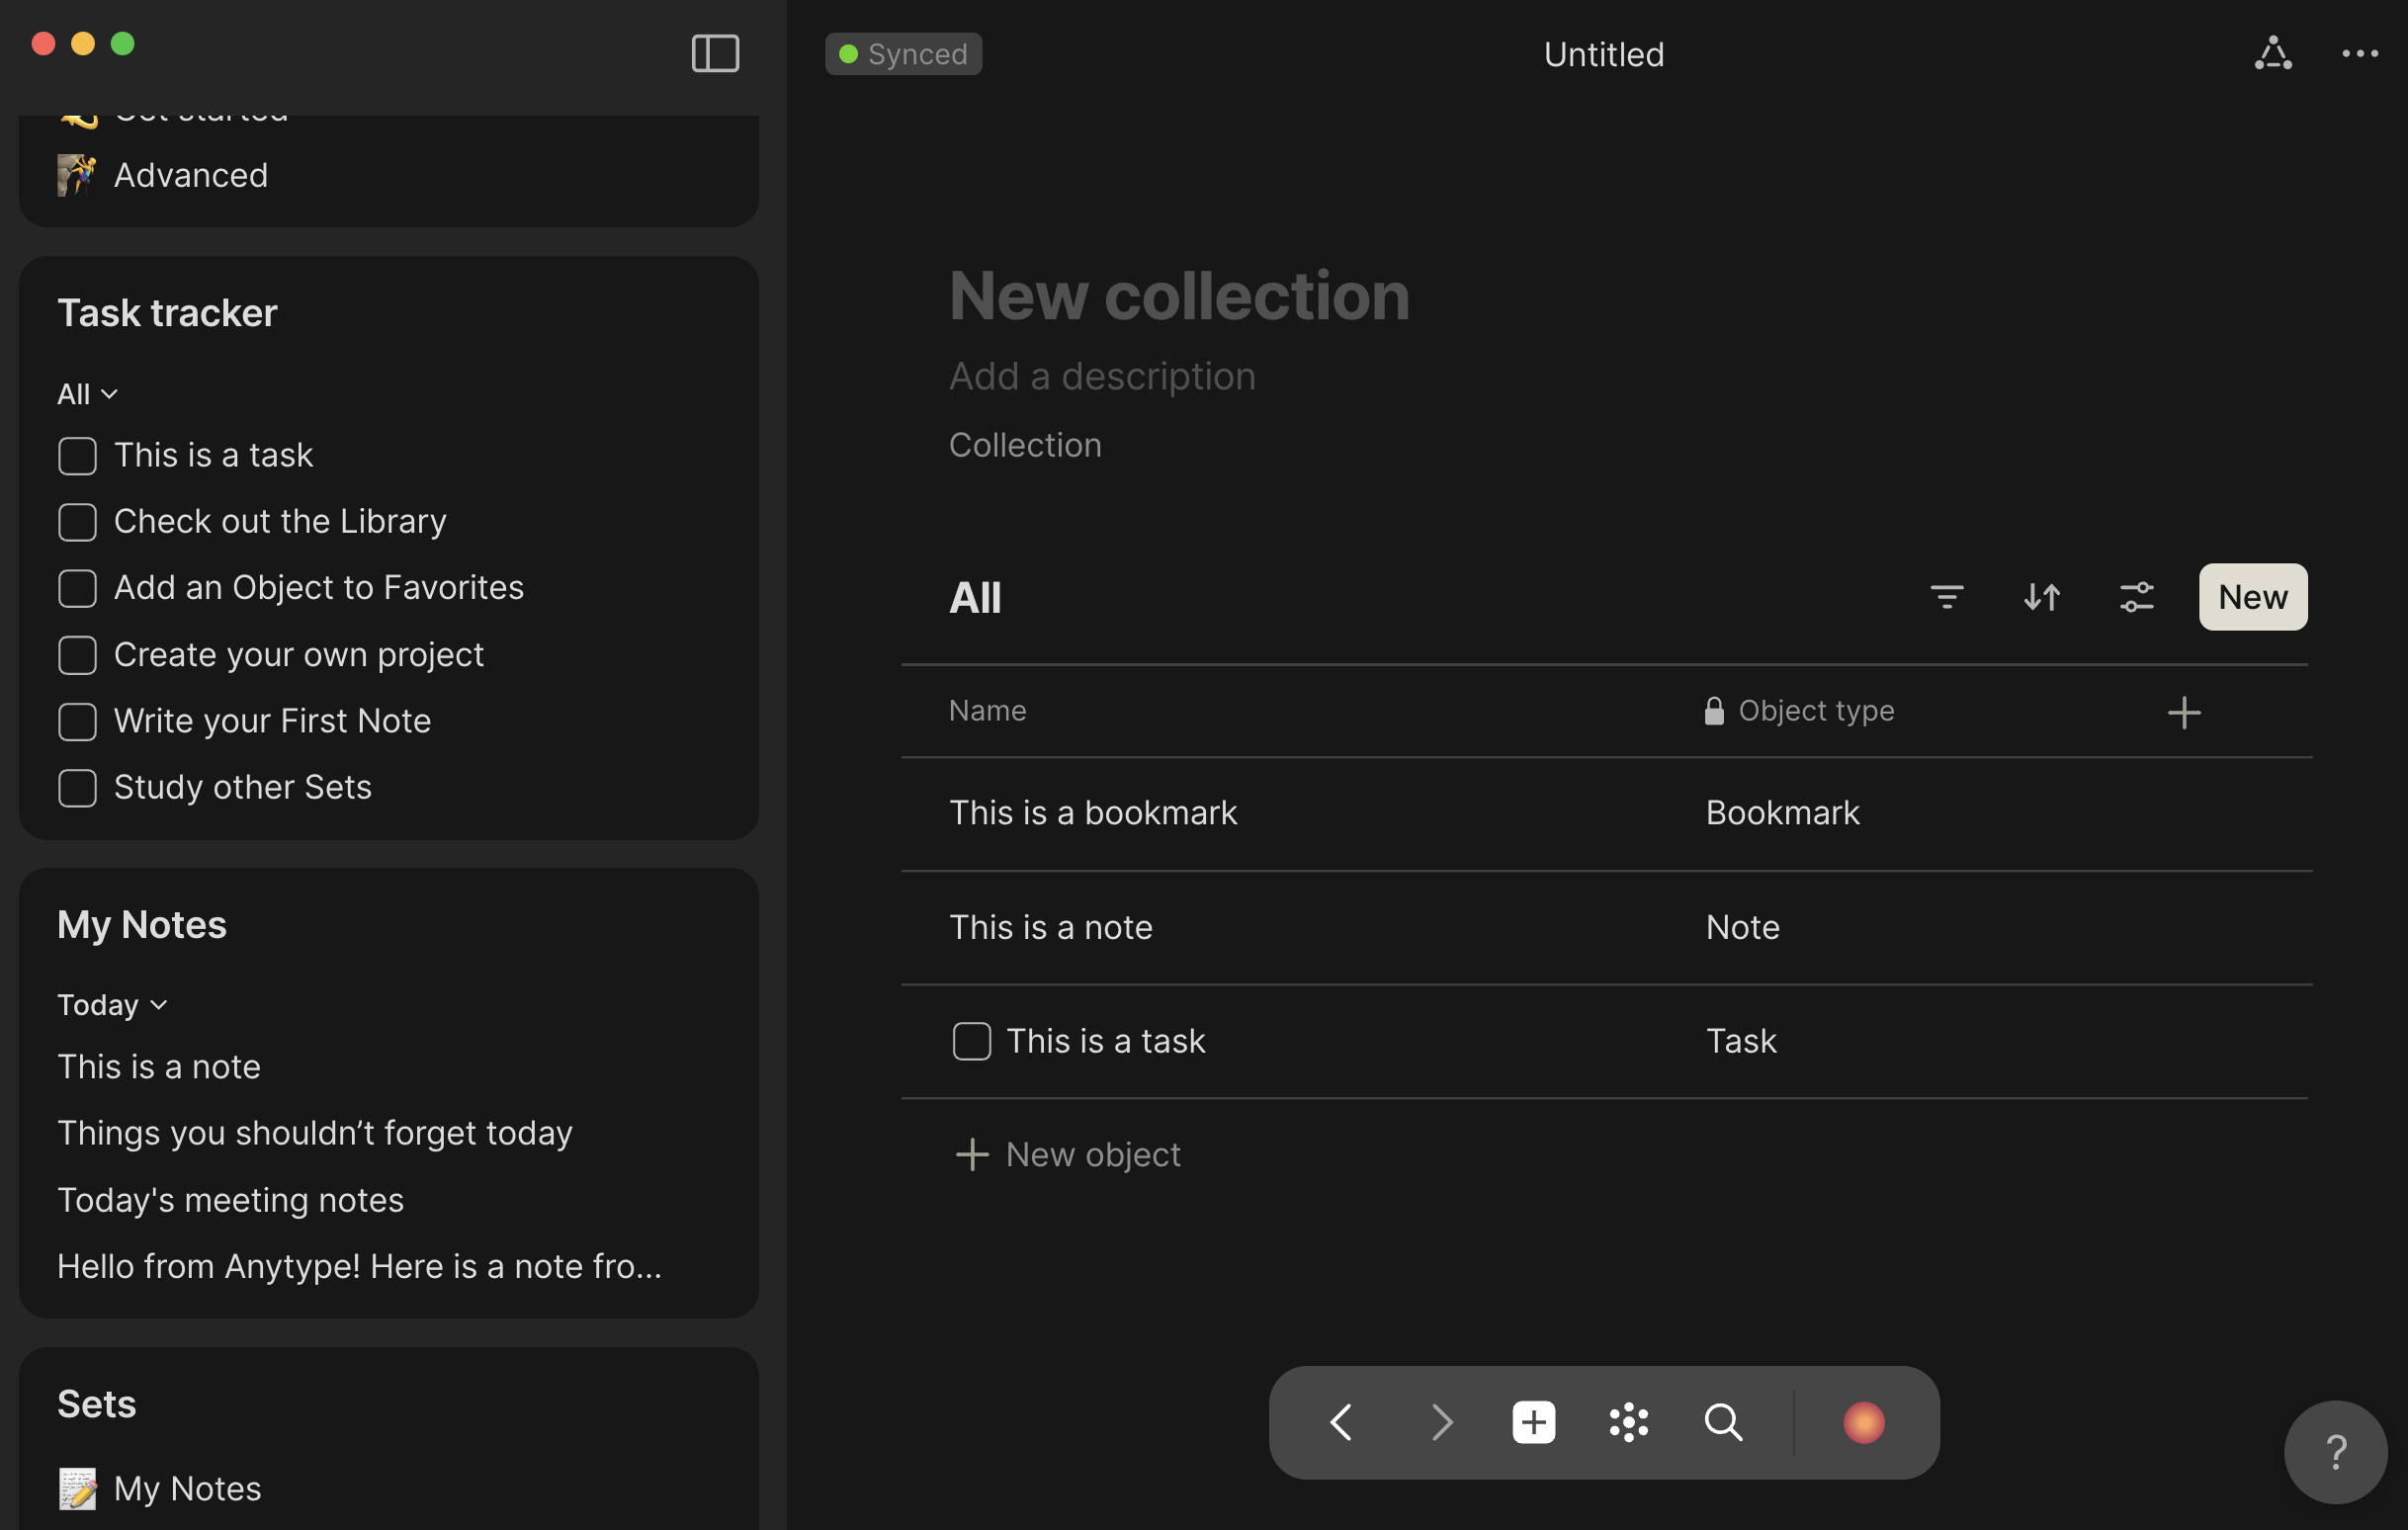Viewport: 2408px width, 1530px height.
Task: Mark 'This is a task' done in collection
Action: coord(971,1041)
